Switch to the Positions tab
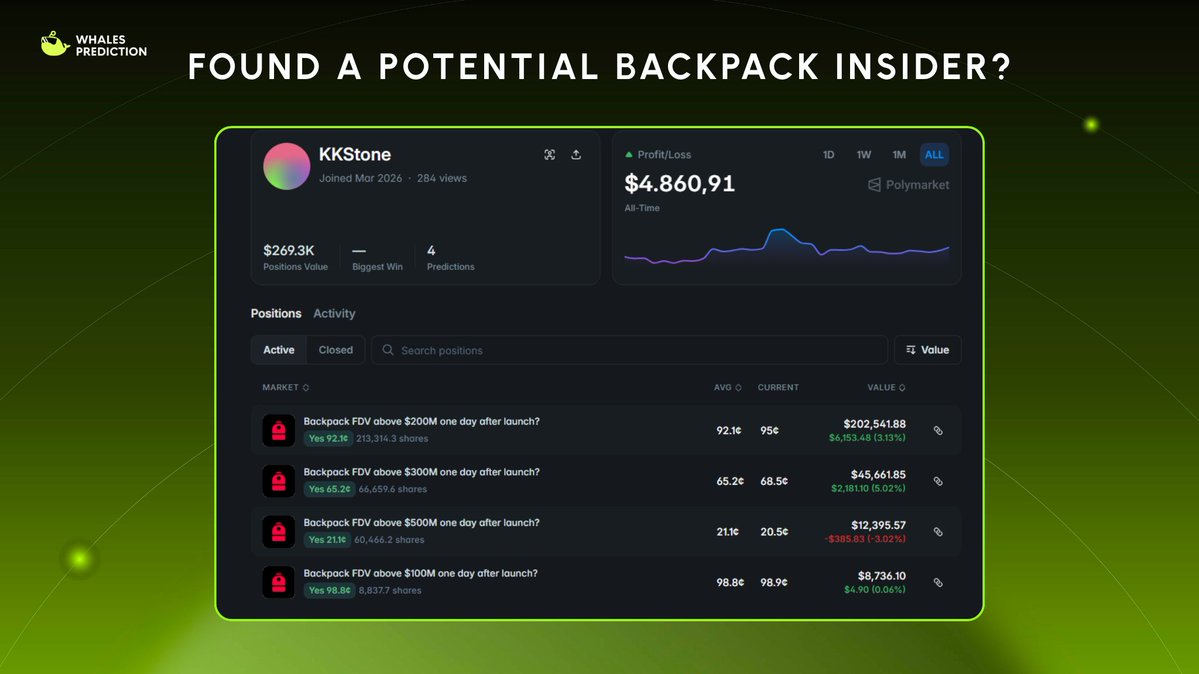The image size is (1199, 674). click(276, 313)
